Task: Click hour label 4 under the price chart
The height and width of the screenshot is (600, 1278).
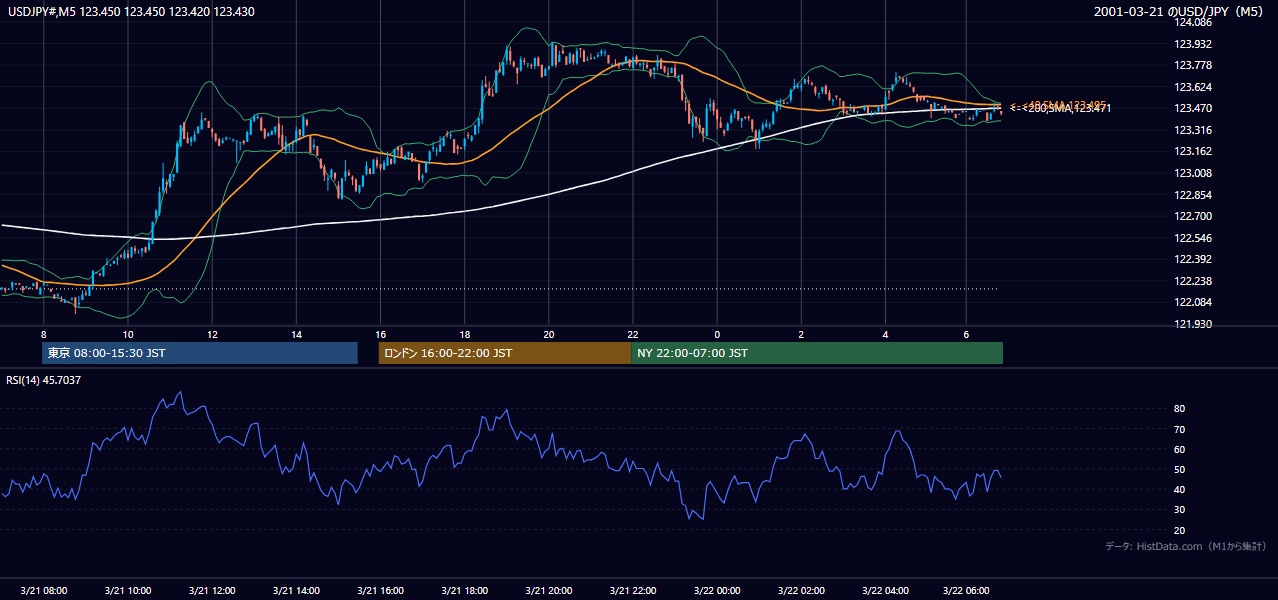Action: 885,334
